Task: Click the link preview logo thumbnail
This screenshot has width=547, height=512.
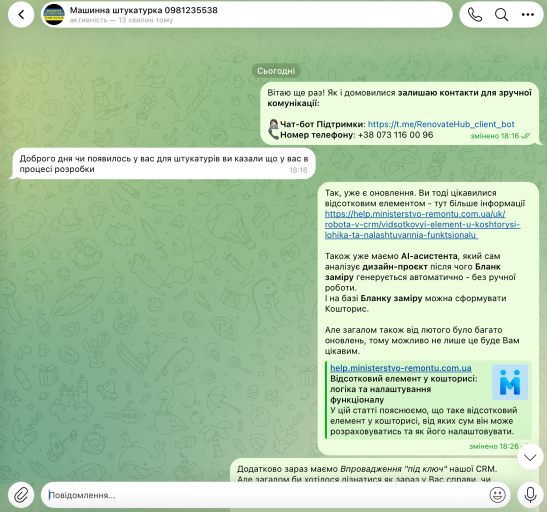Action: pyautogui.click(x=510, y=382)
